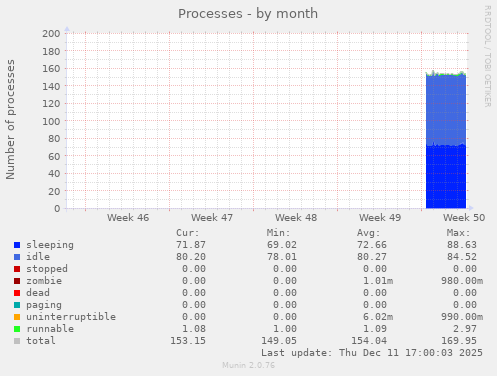The height and width of the screenshot is (376, 497).
Task: Click the 'Munin 2.0.76' version text
Action: 249,365
